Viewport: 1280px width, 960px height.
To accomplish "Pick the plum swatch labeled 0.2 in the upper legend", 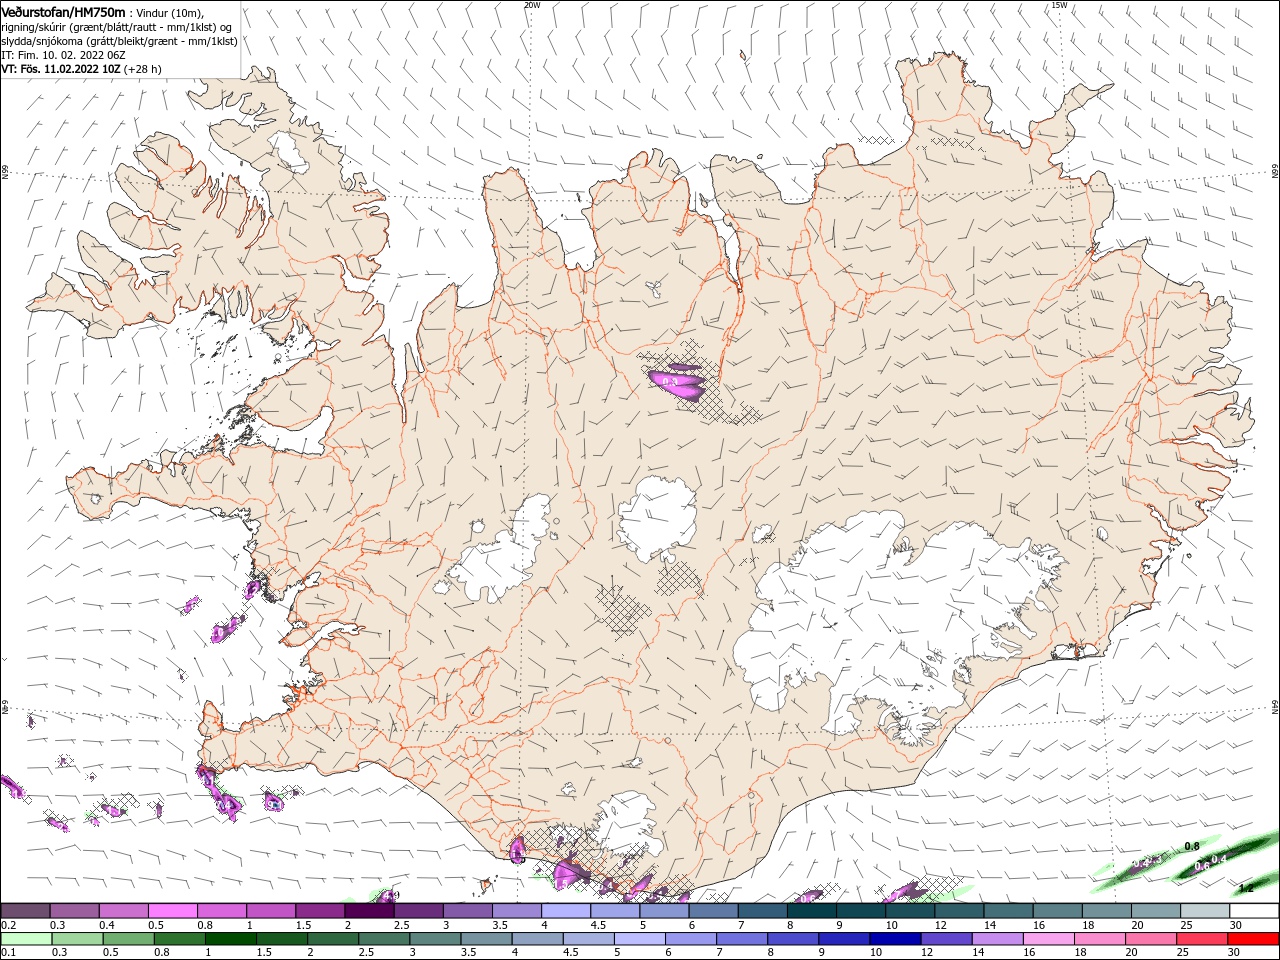I will click(x=25, y=911).
